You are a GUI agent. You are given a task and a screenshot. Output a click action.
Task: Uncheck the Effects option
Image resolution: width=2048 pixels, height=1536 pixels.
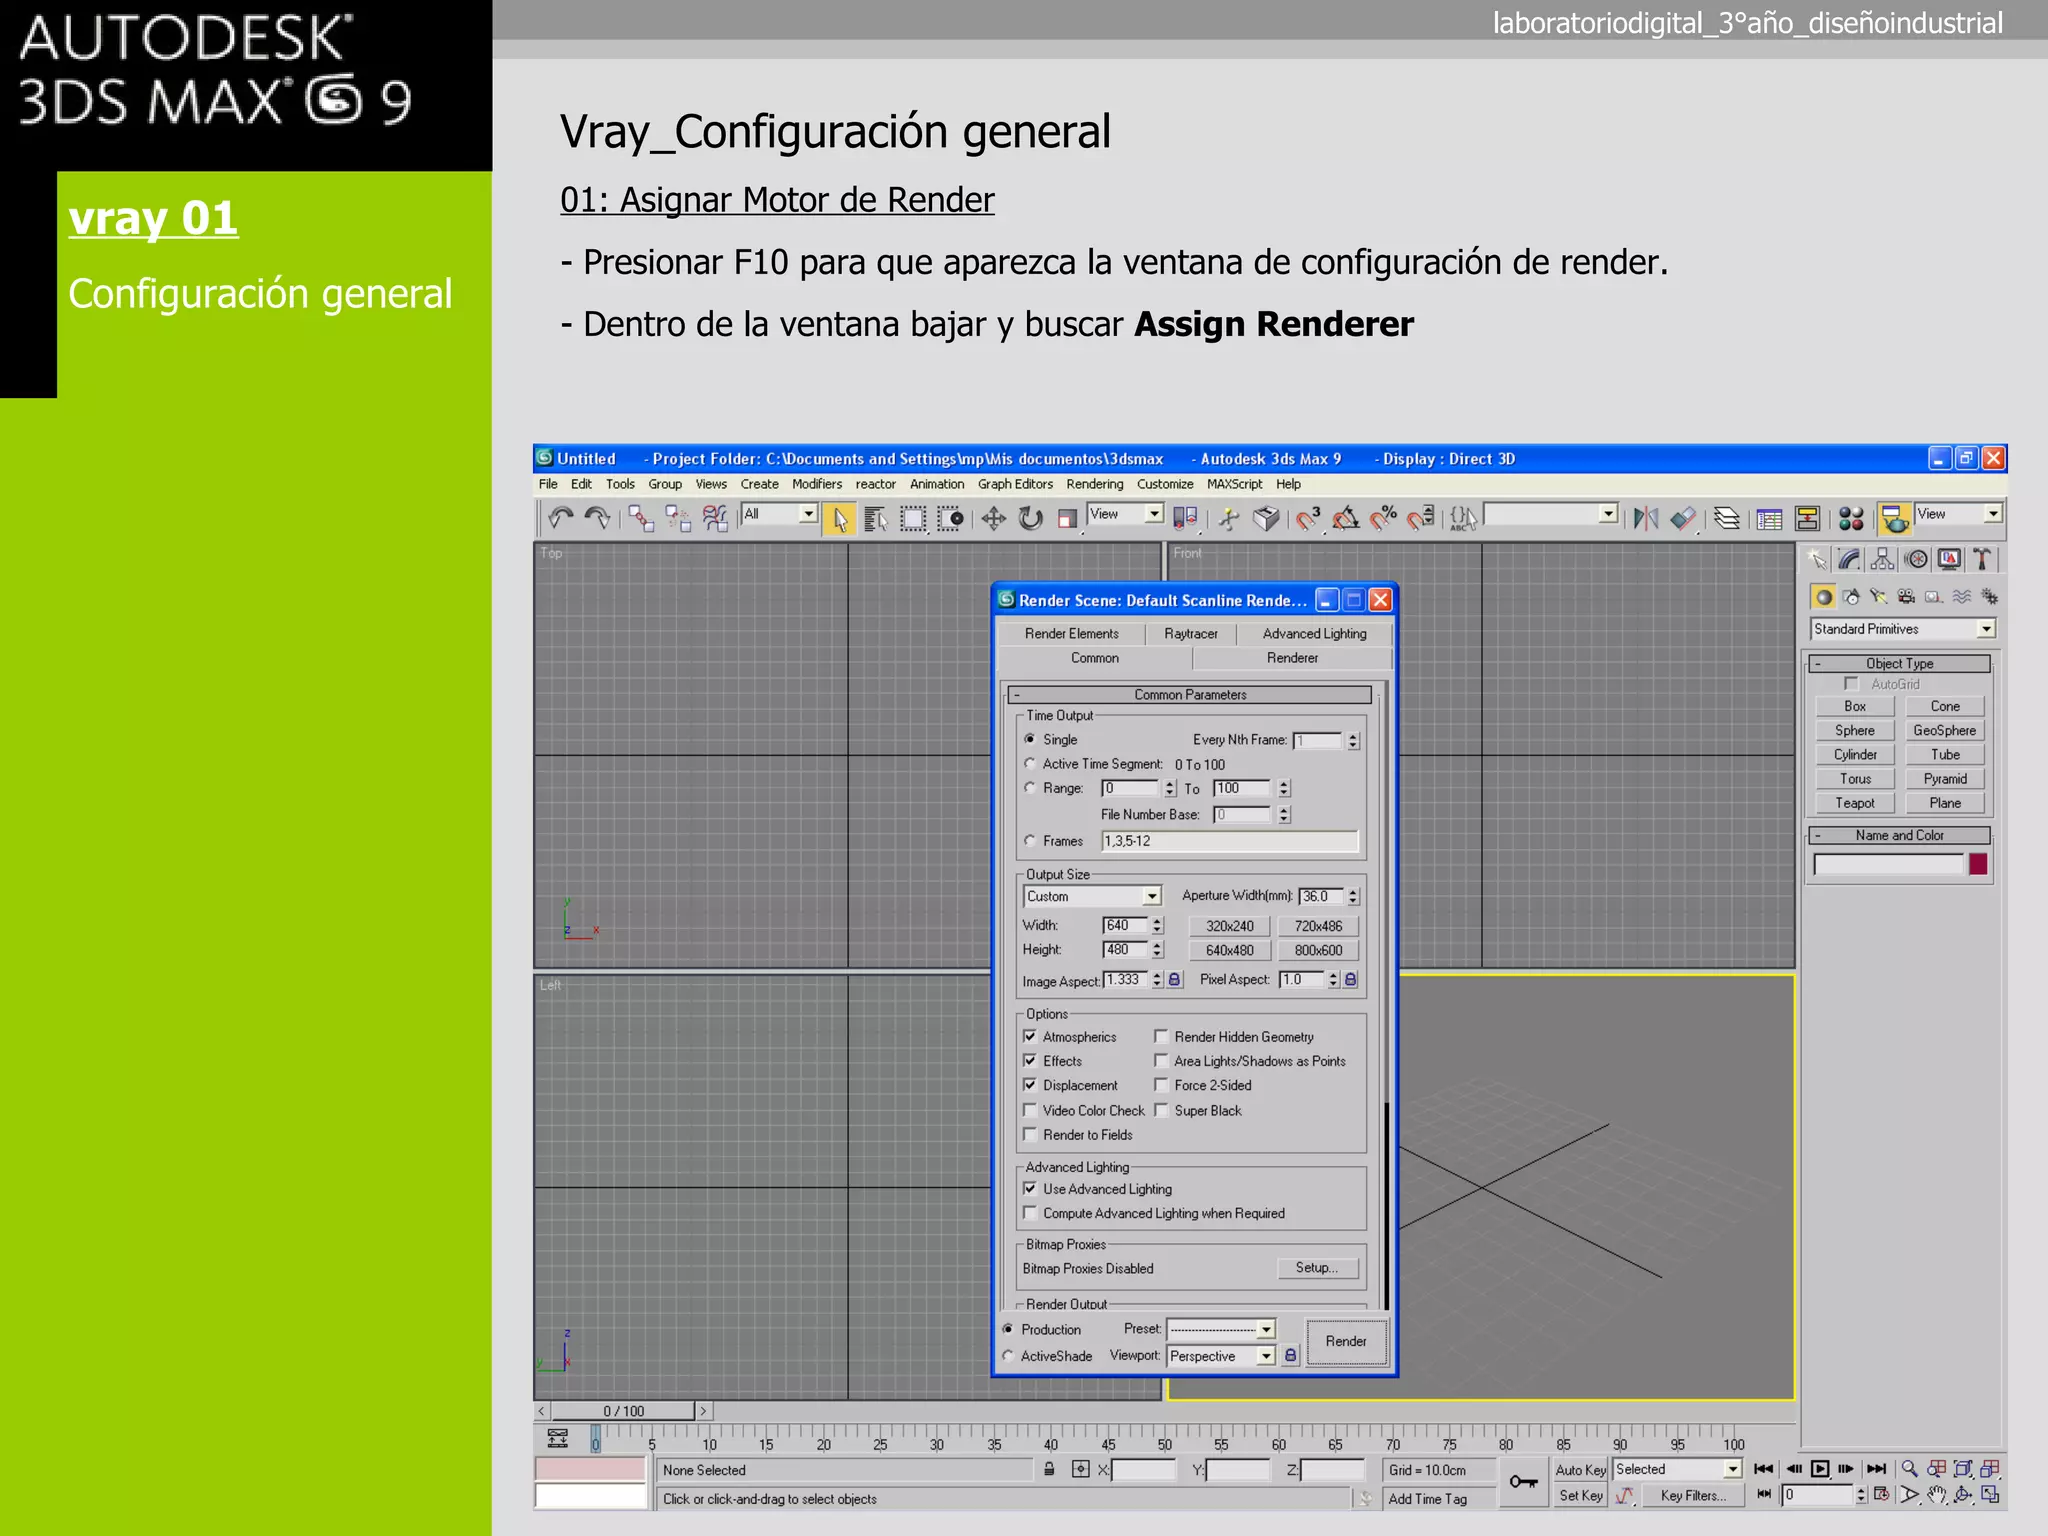pos(1029,1060)
